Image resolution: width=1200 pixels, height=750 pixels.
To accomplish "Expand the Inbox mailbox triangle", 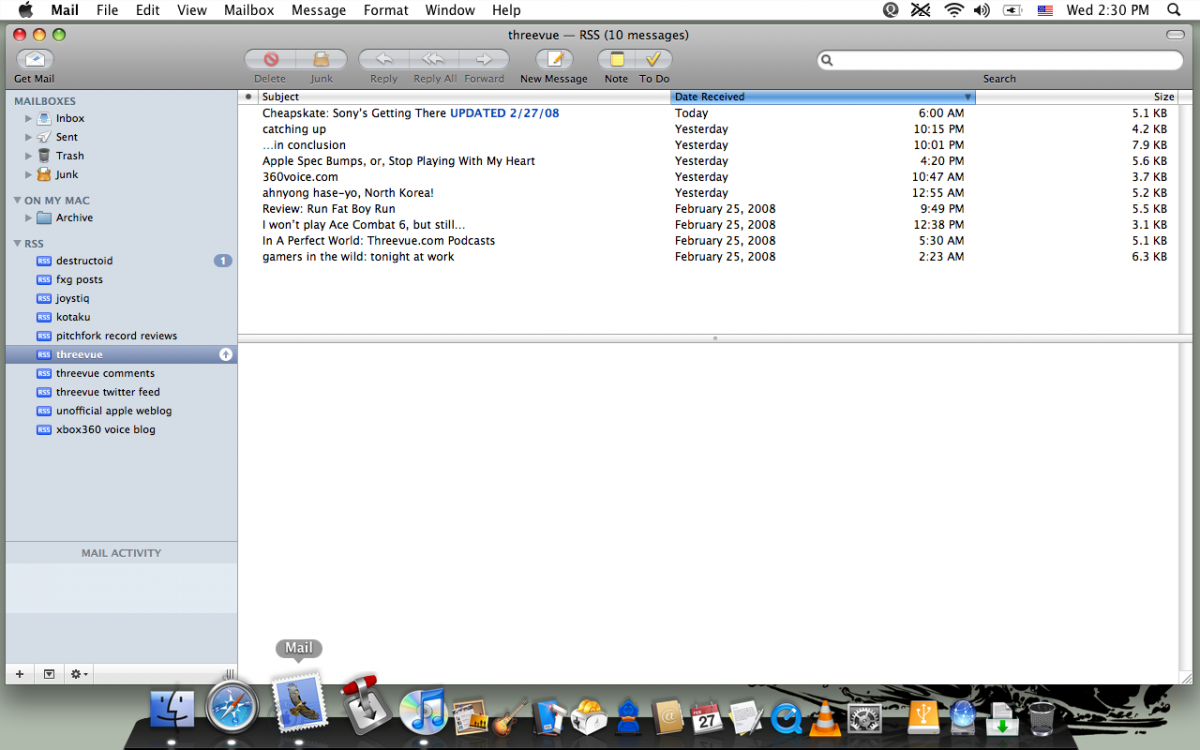I will (29, 119).
